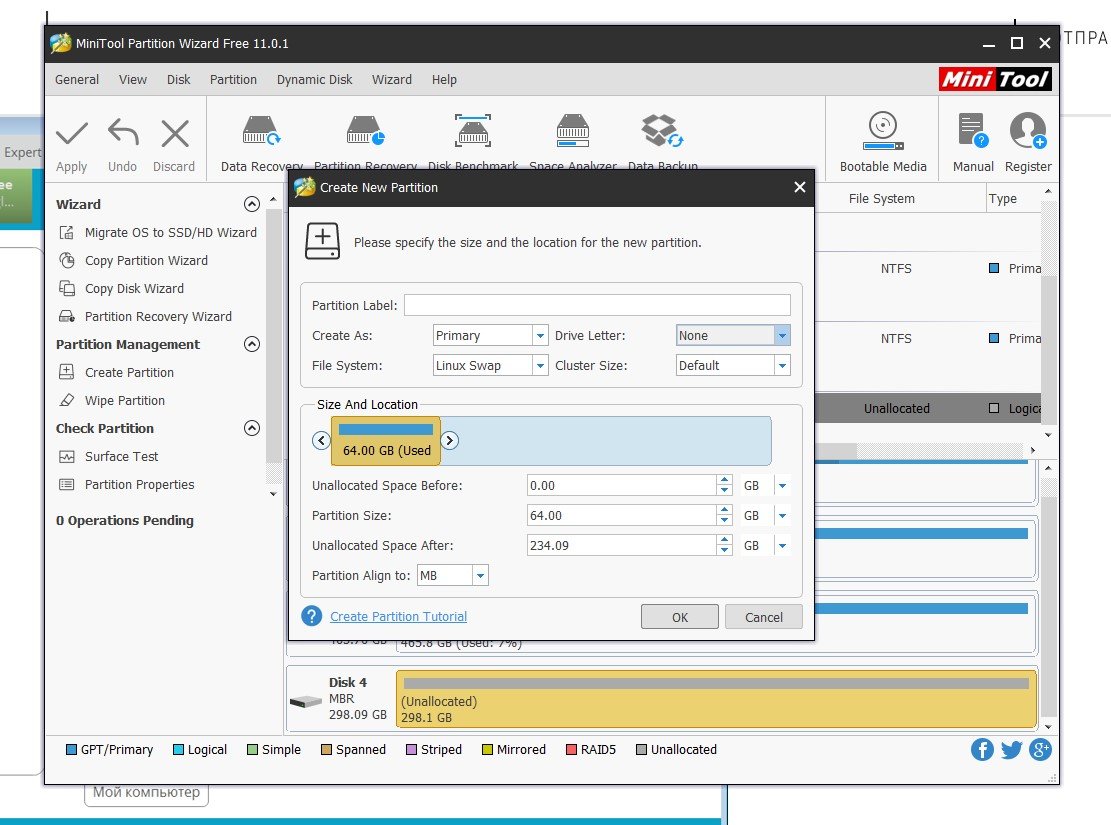Image resolution: width=1111 pixels, height=825 pixels.
Task: Select the Unallocated Logical row
Action: pyautogui.click(x=928, y=408)
